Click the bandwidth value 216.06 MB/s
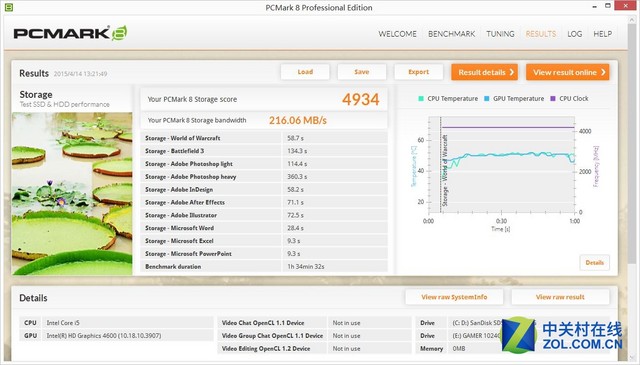This screenshot has height=365, width=640. point(298,120)
